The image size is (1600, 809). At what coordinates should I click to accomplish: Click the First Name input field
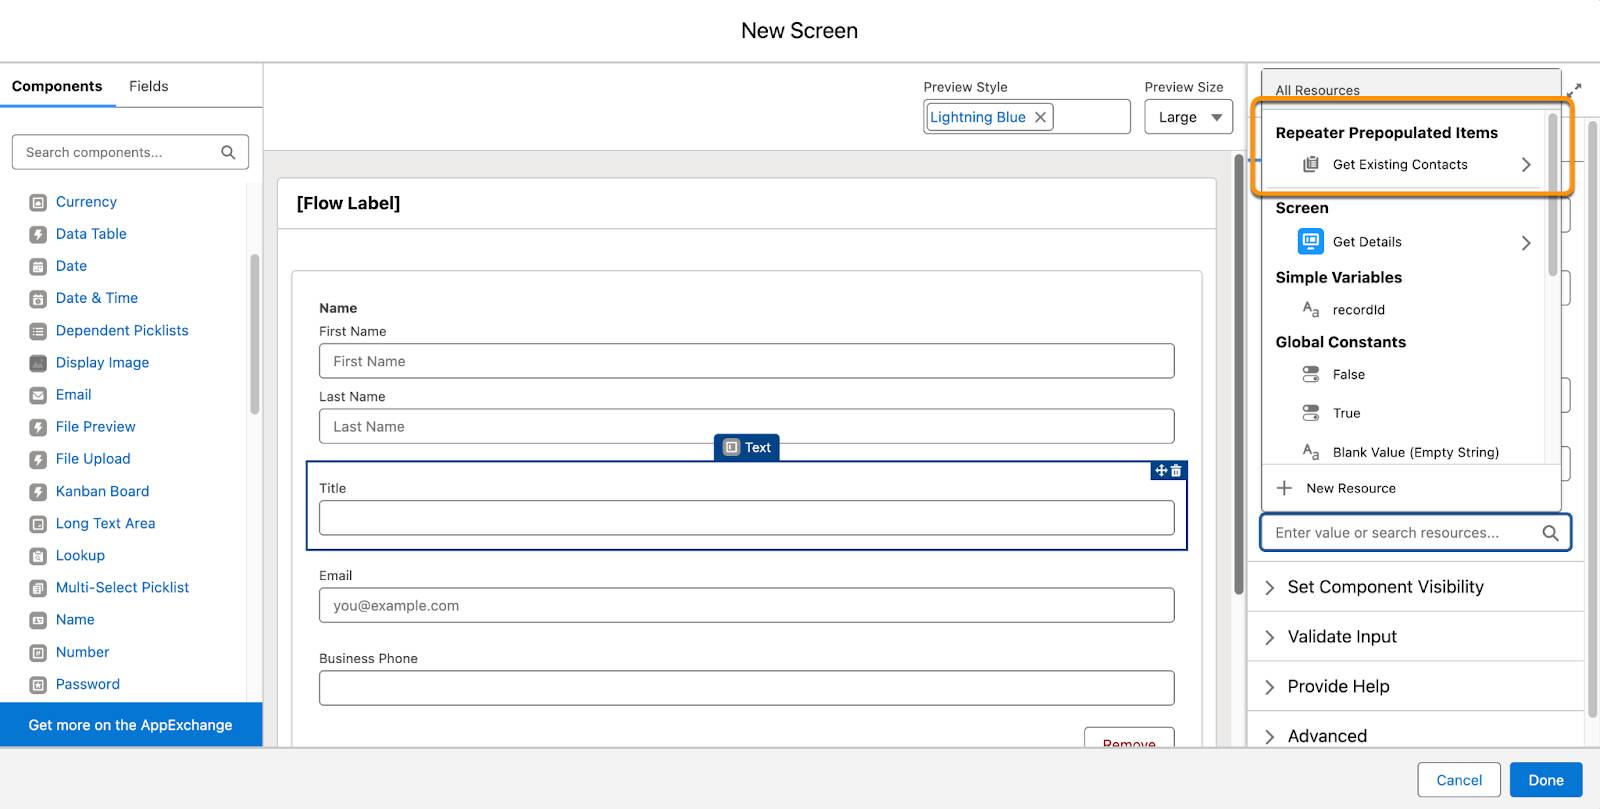[746, 361]
